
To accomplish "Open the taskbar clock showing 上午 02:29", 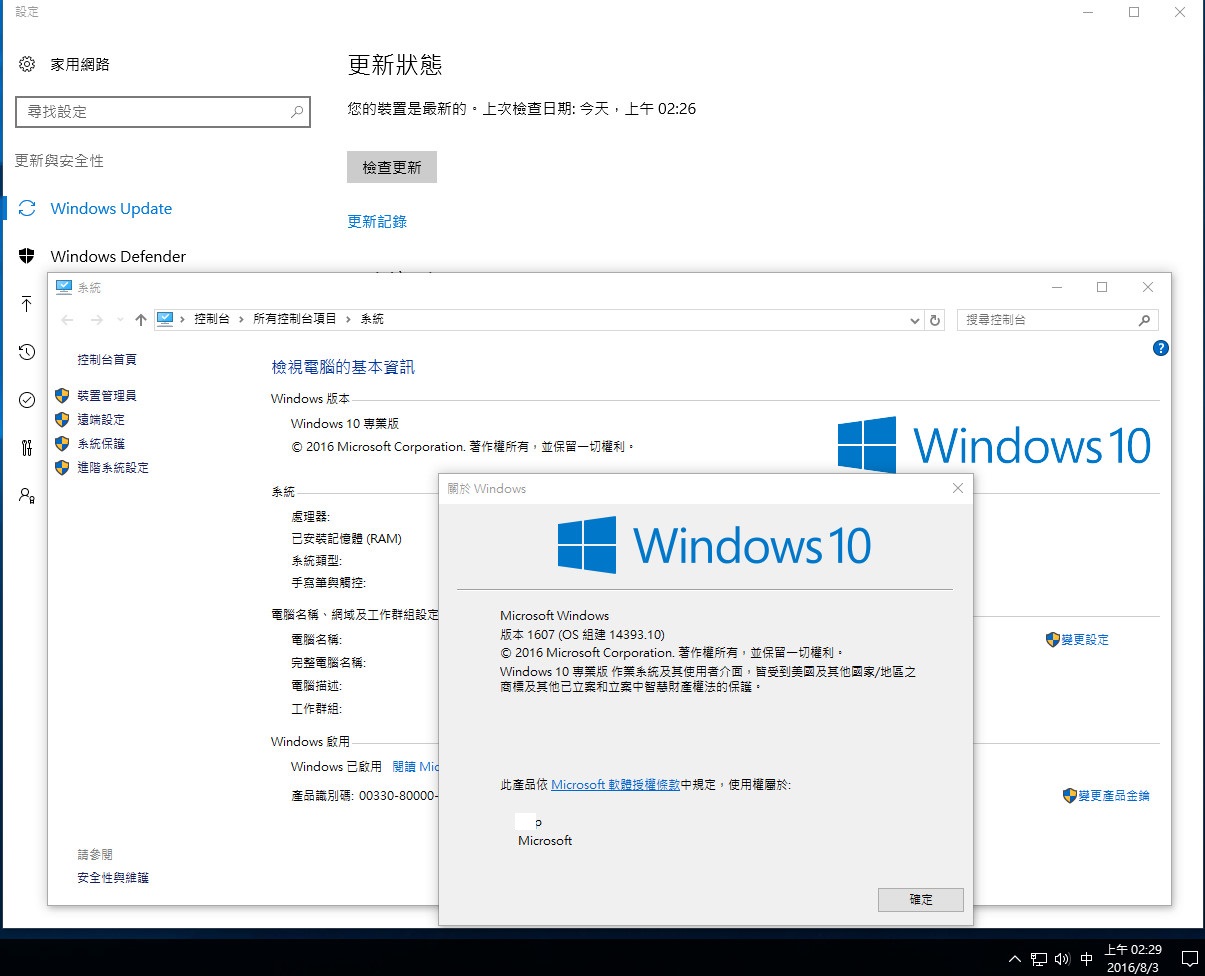I will click(1133, 958).
